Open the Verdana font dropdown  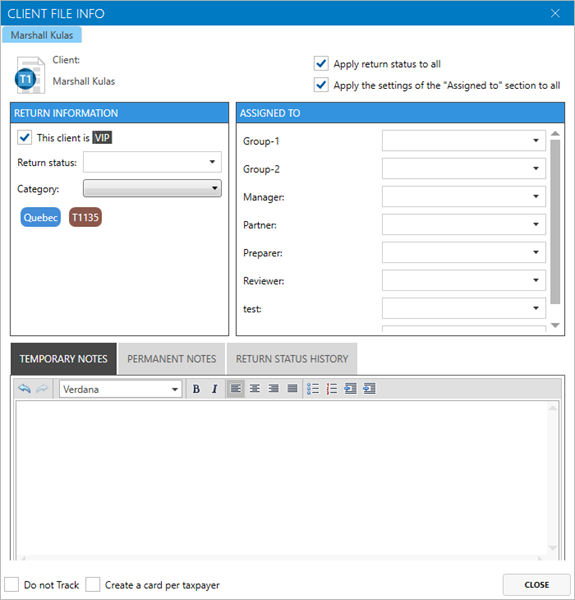pos(121,389)
